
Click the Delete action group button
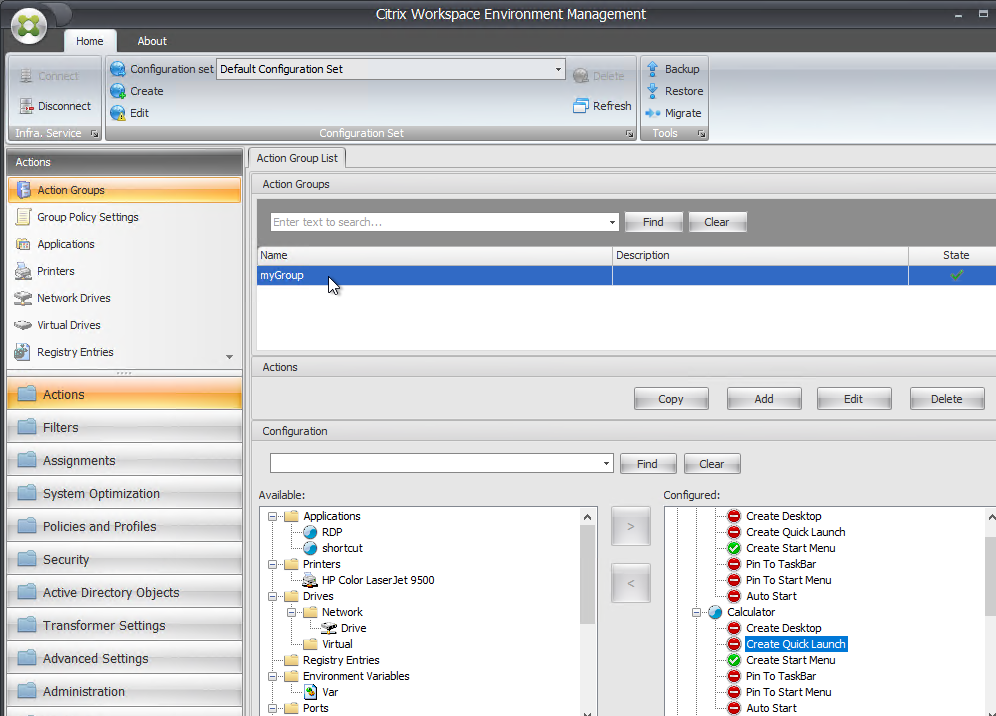point(946,399)
